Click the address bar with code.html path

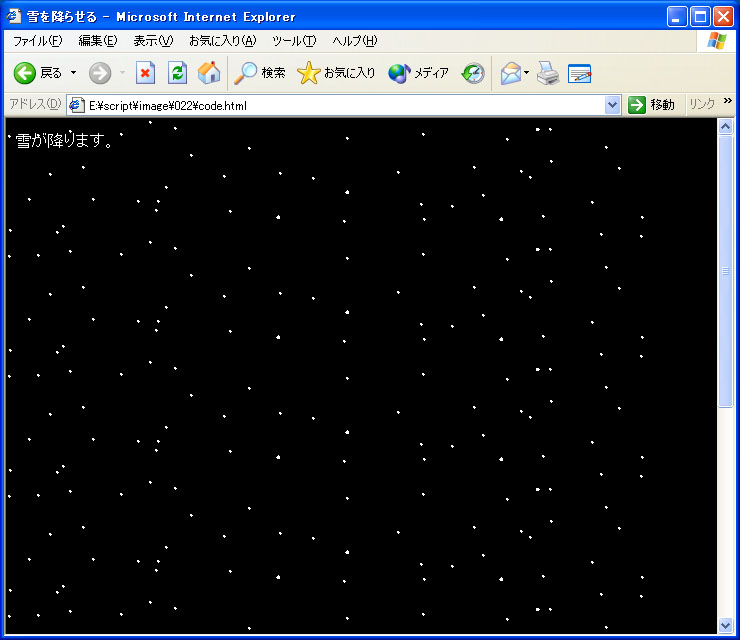point(345,105)
